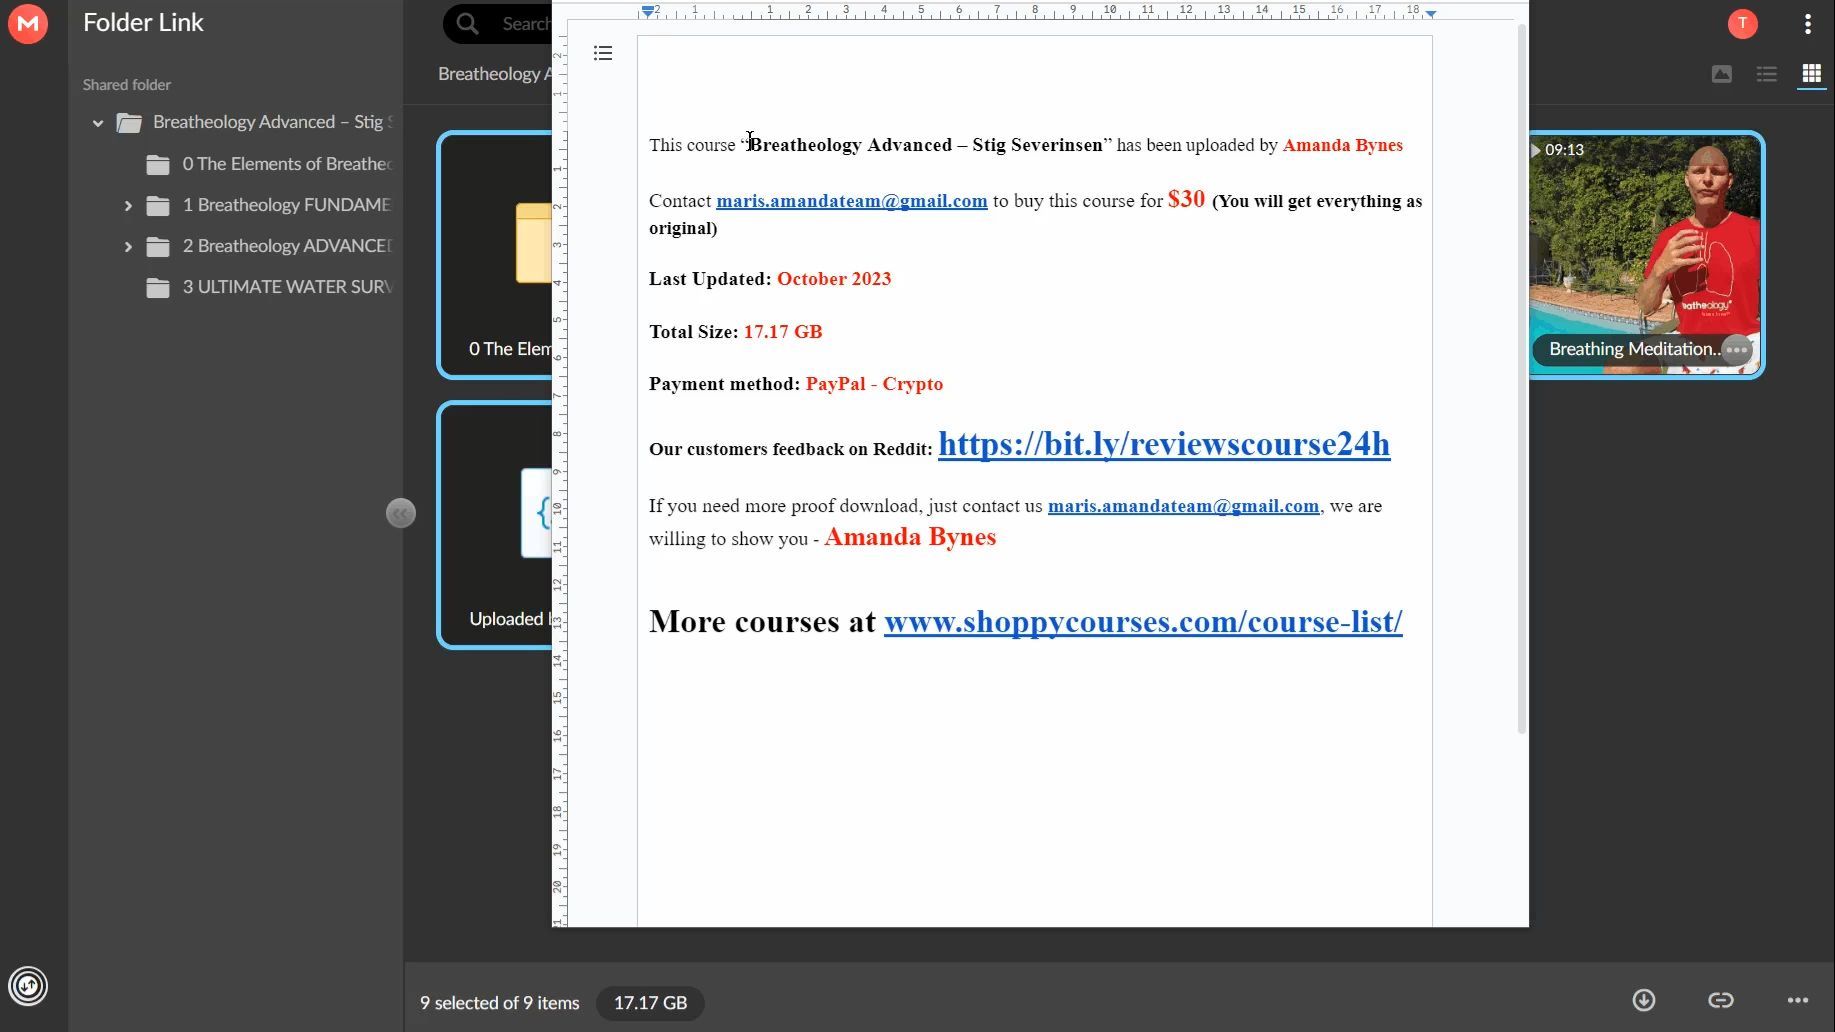Click 'PayPal - Crypto' text in document
The width and height of the screenshot is (1835, 1032).
click(874, 384)
